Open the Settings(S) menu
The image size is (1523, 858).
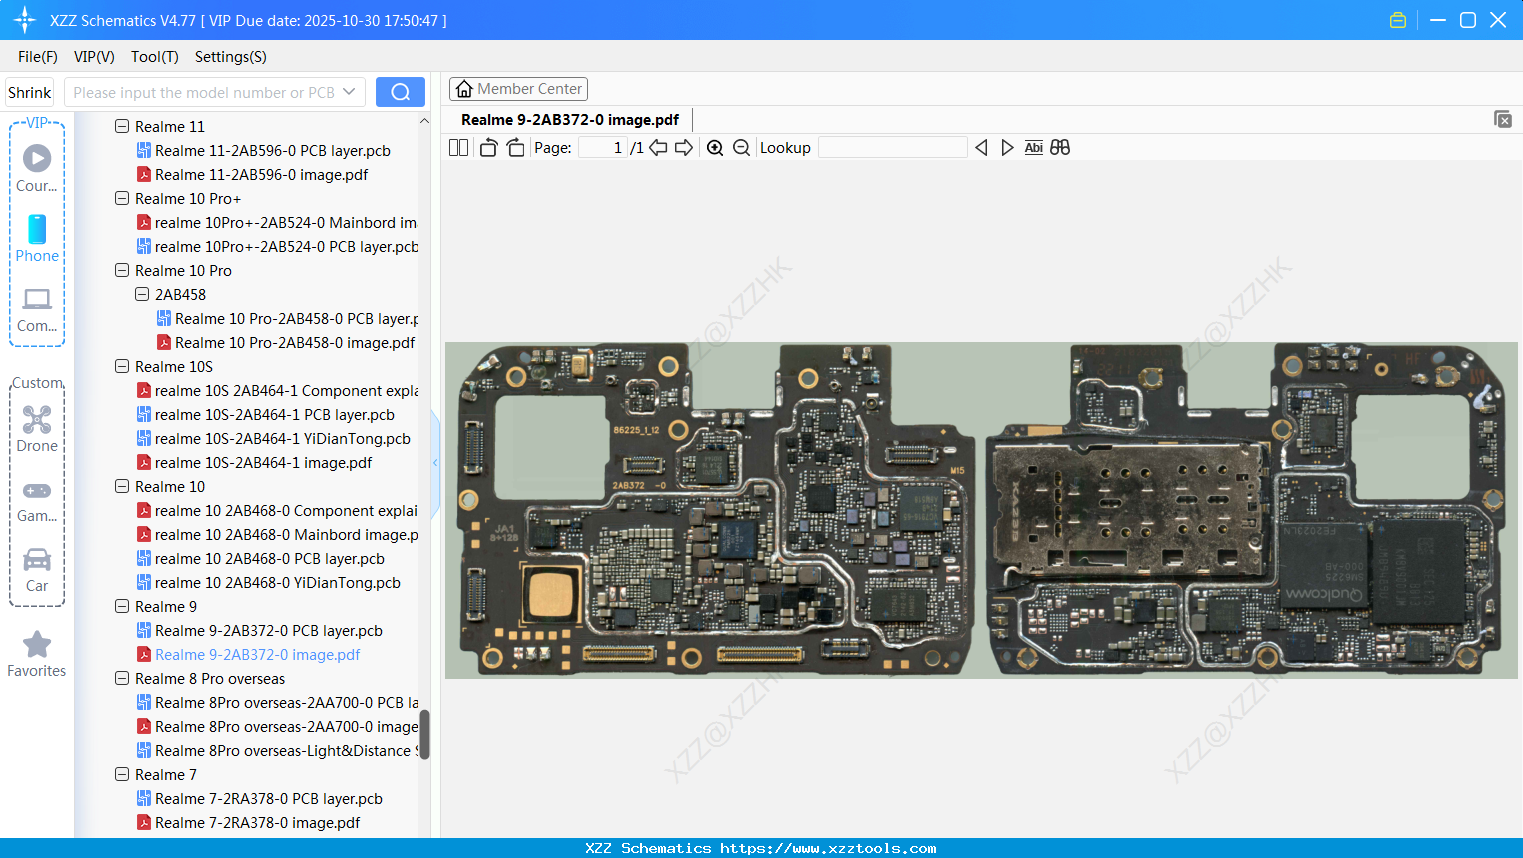click(x=230, y=57)
